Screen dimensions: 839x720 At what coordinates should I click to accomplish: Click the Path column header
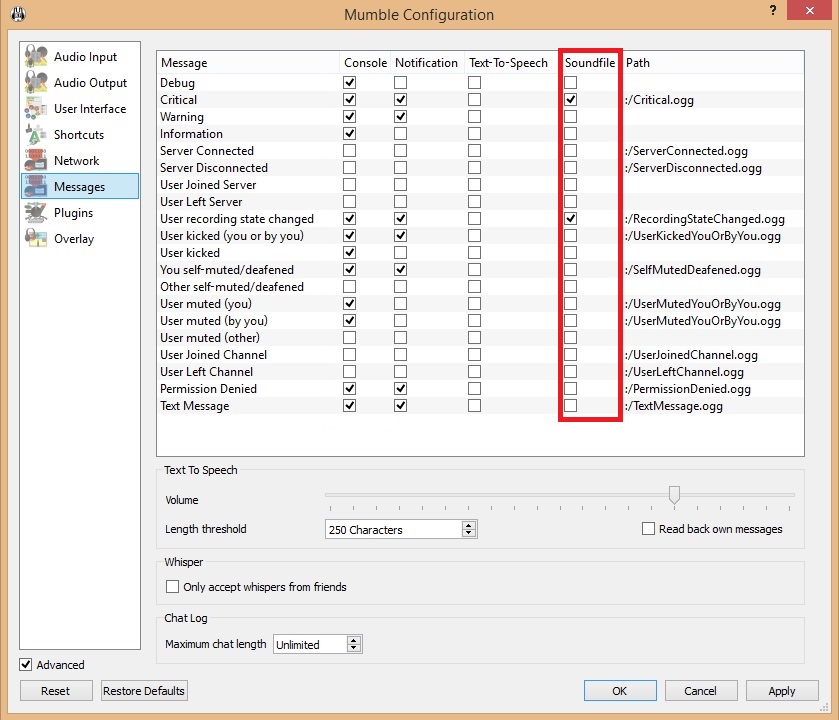pos(713,63)
